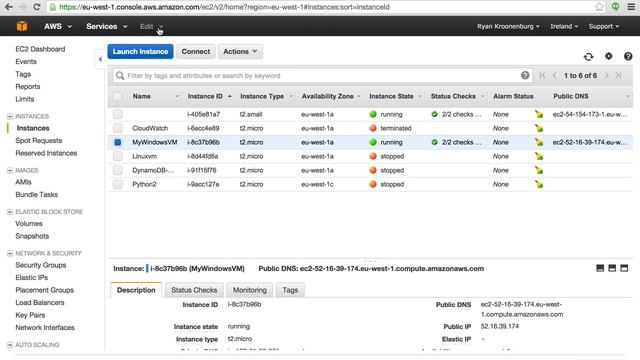Click alarm icon for instance i-405e81a7

coord(539,114)
